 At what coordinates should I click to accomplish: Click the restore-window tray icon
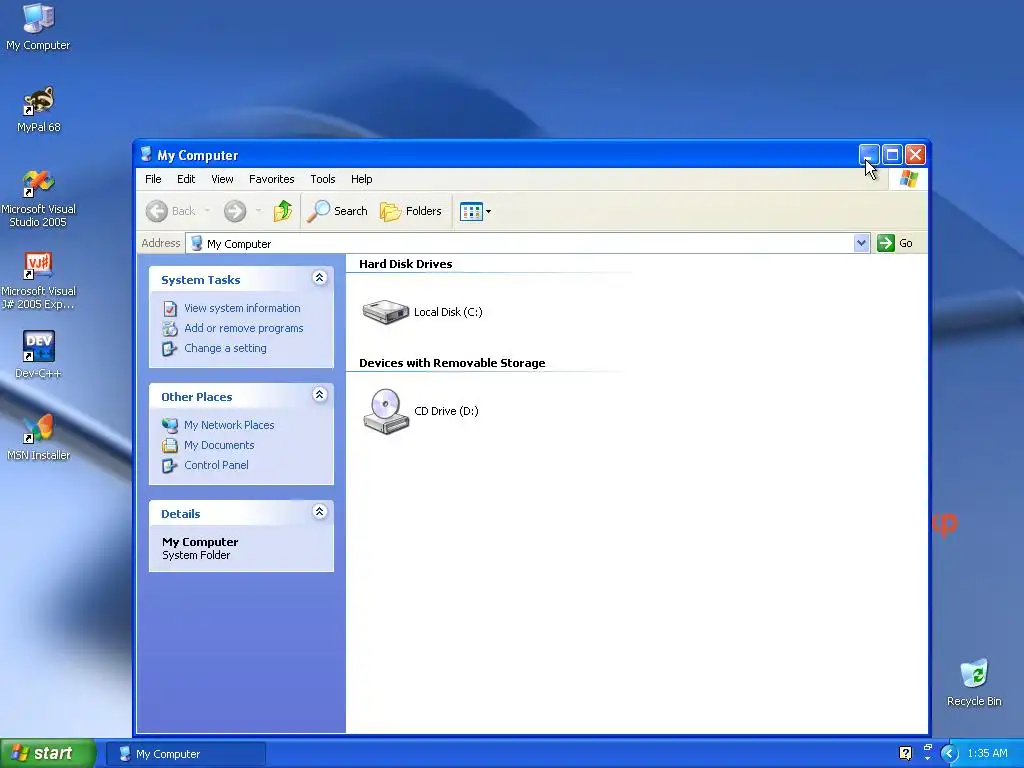(x=928, y=747)
